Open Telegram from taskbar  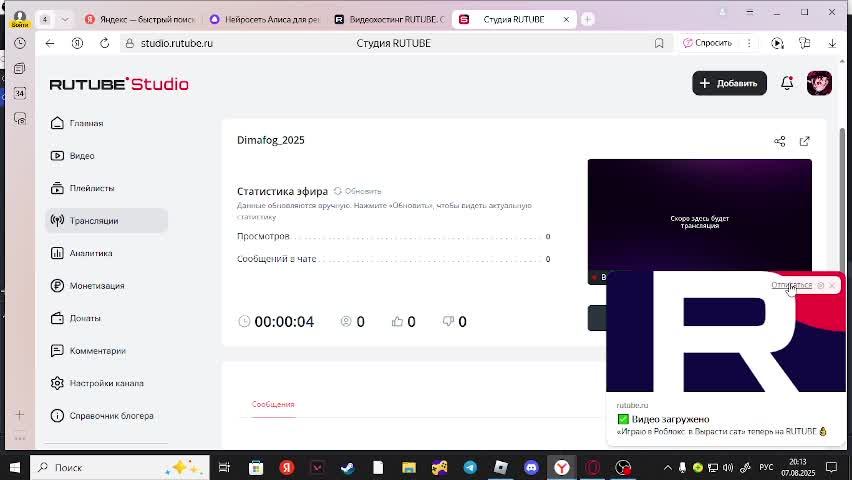point(470,467)
